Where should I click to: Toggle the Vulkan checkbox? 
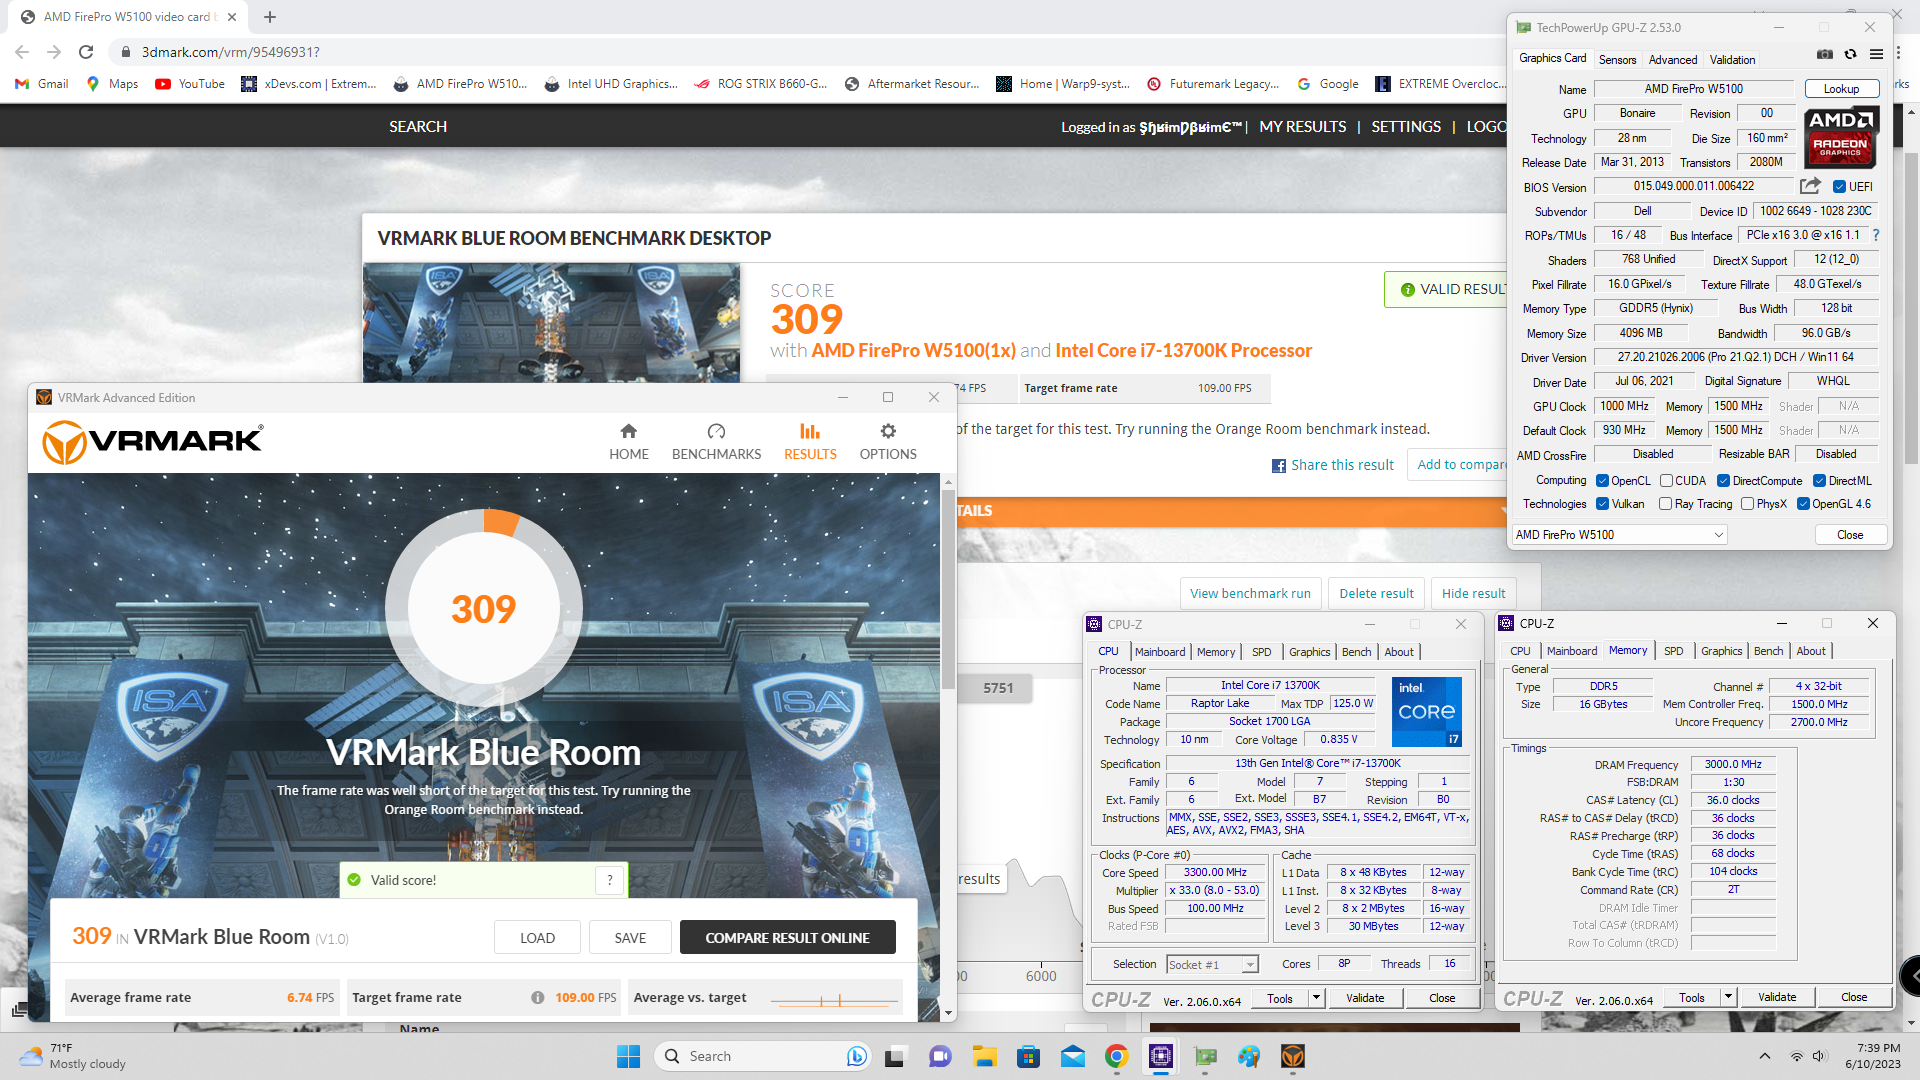pos(1602,504)
